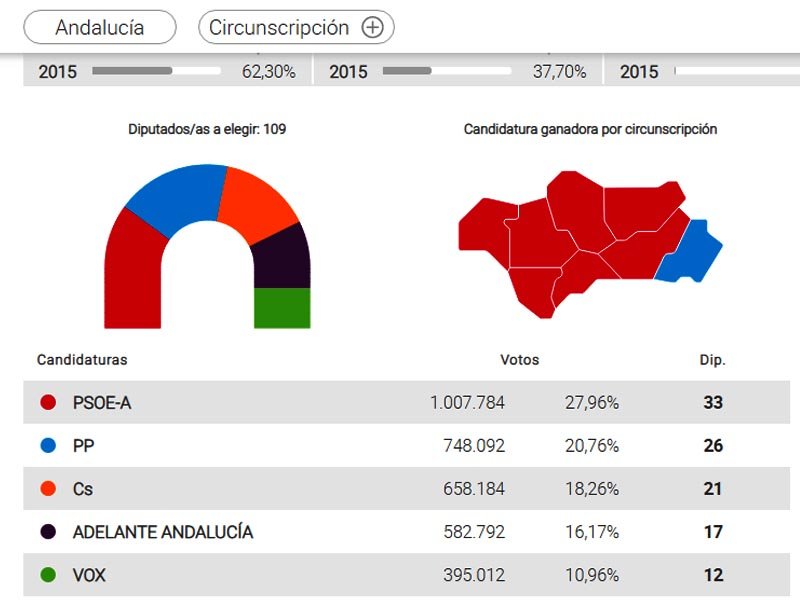
Task: Click the plus icon next to Circunscripción
Action: [x=372, y=28]
